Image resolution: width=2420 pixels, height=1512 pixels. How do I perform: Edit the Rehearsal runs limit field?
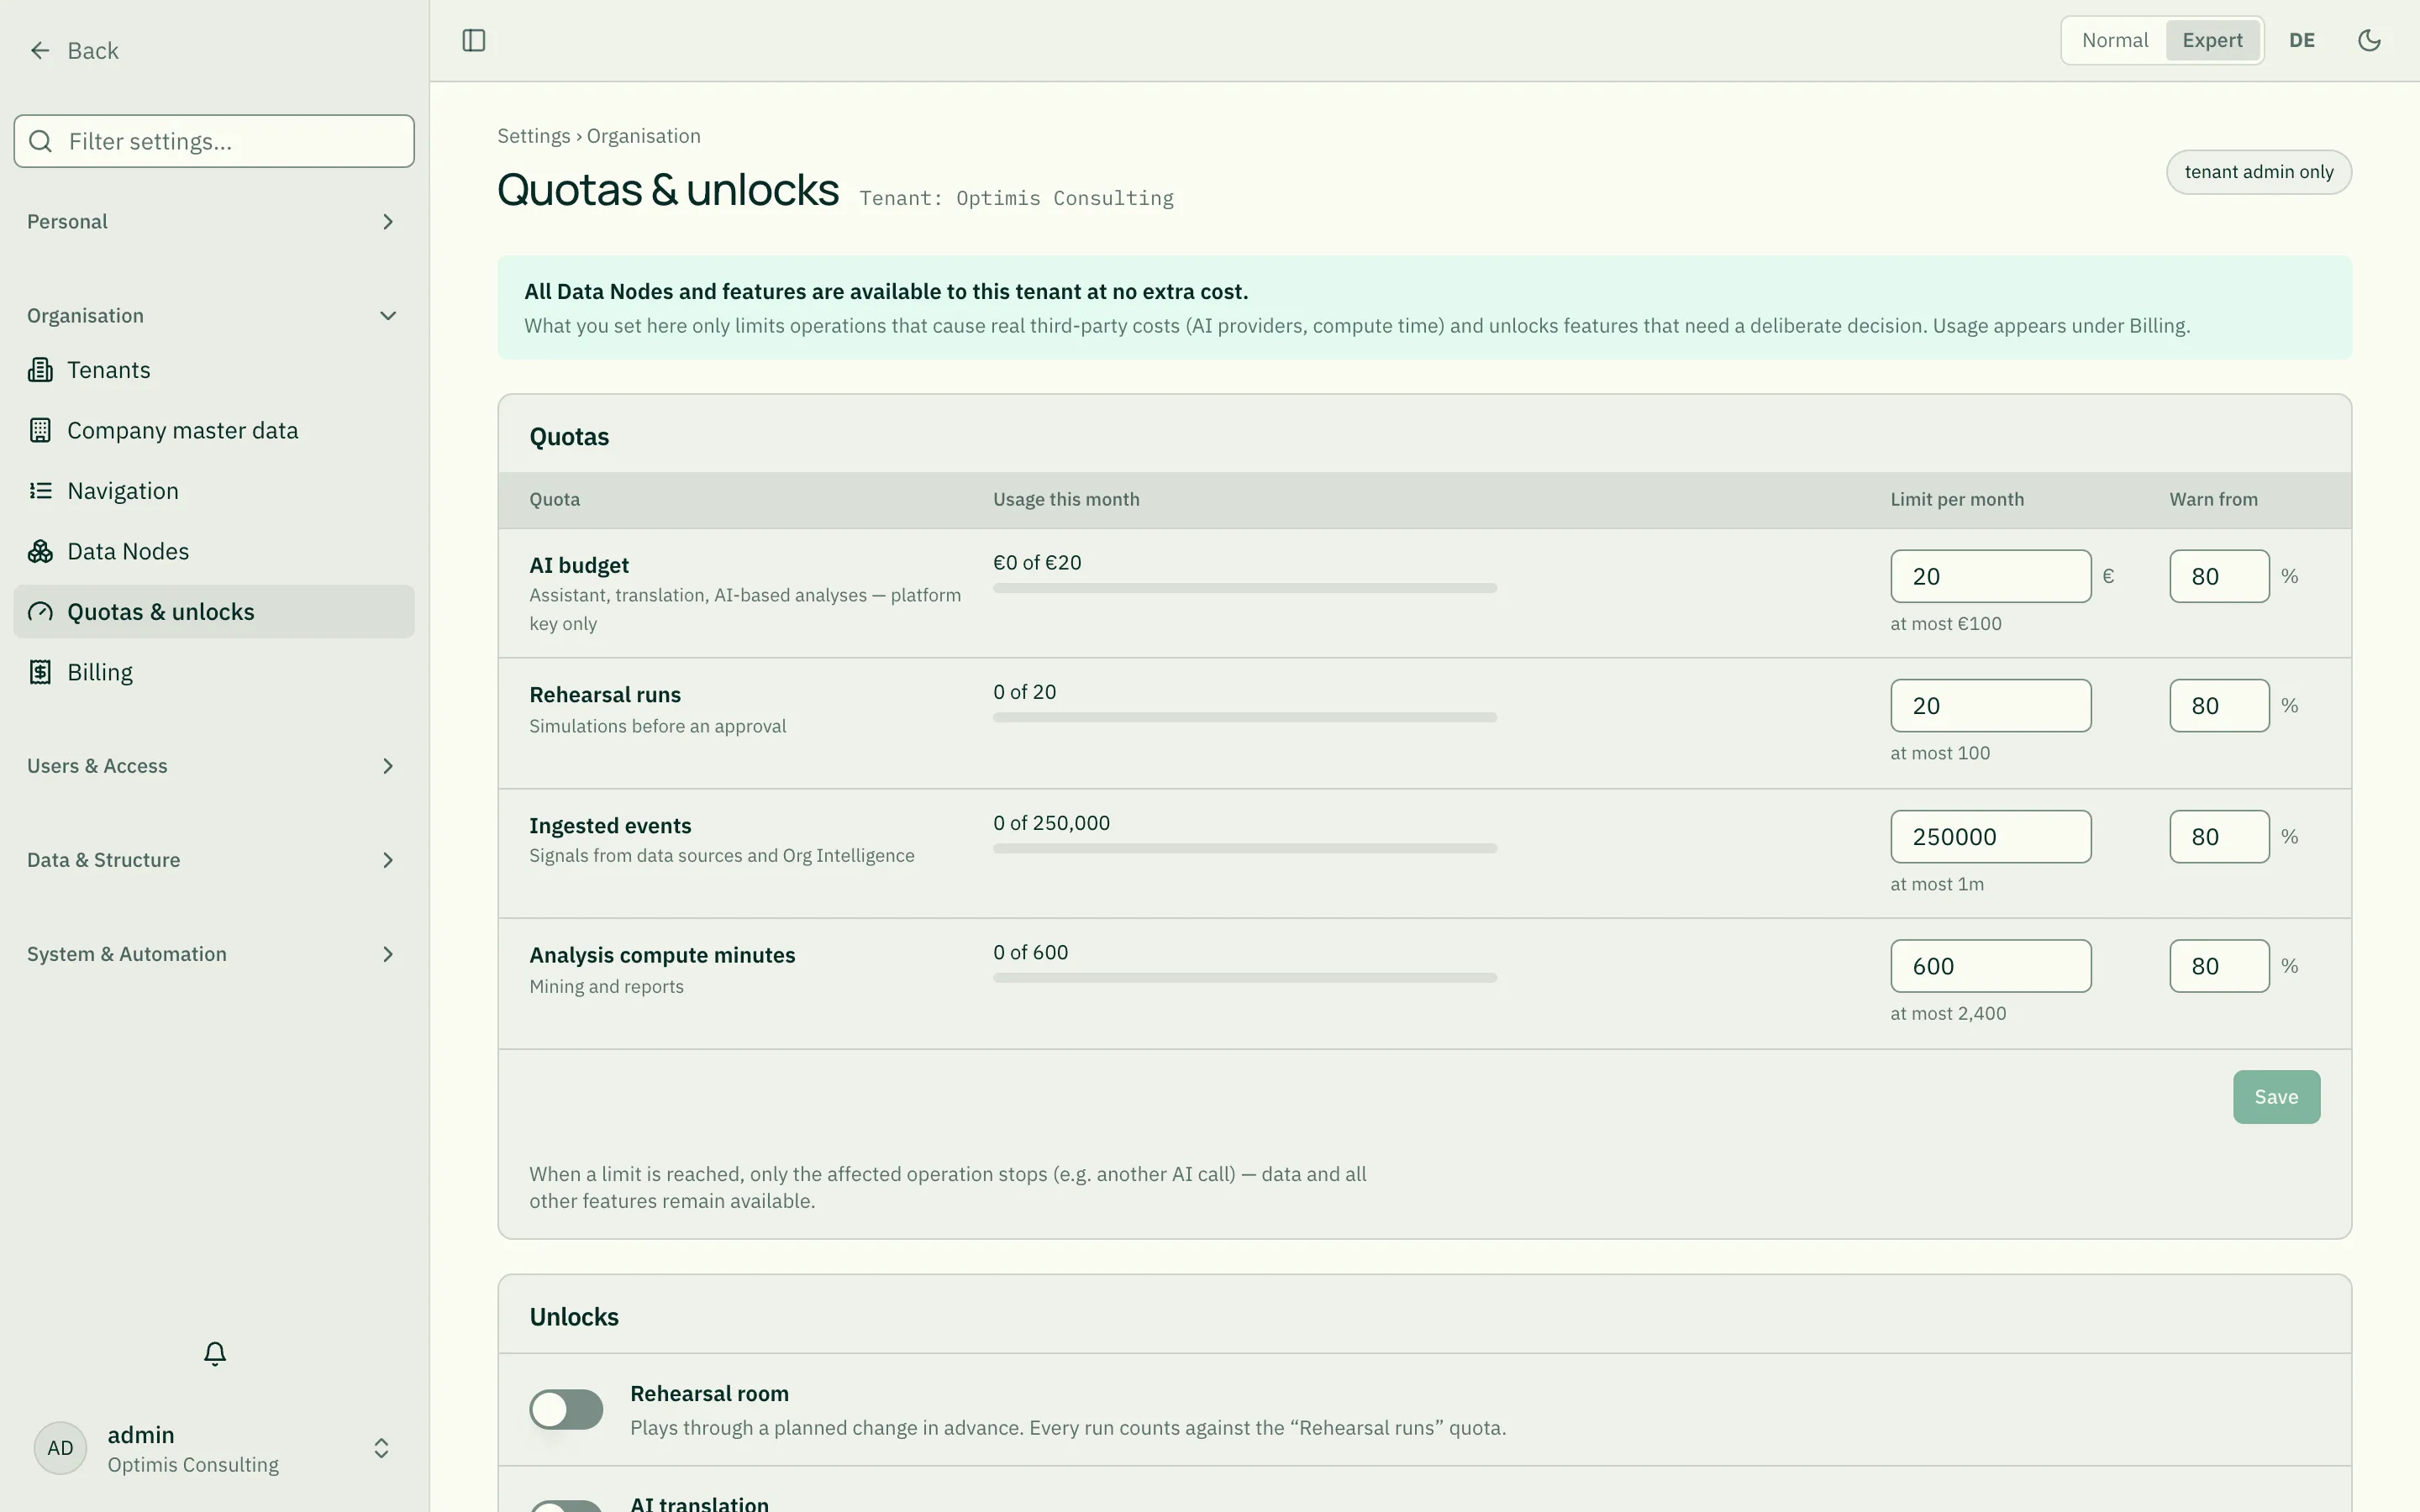click(x=1990, y=706)
